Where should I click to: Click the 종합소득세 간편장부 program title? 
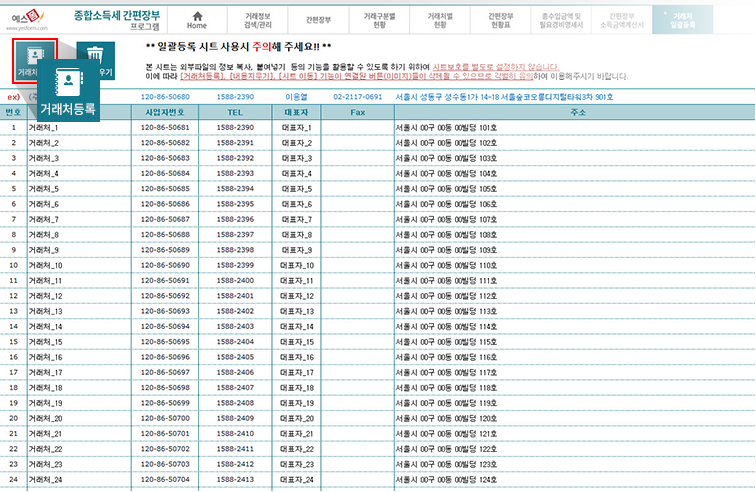pyautogui.click(x=117, y=20)
